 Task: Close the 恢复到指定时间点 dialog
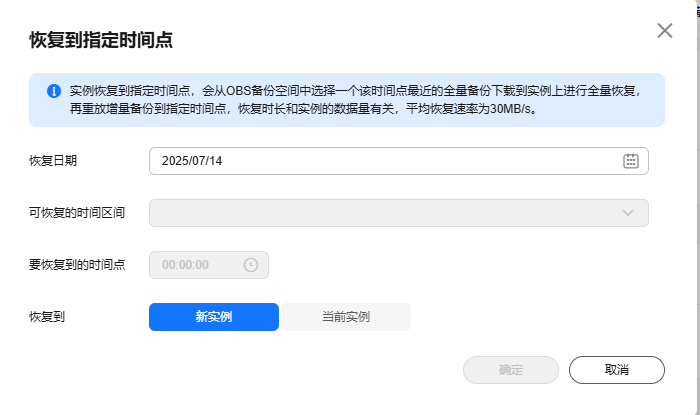(x=665, y=31)
